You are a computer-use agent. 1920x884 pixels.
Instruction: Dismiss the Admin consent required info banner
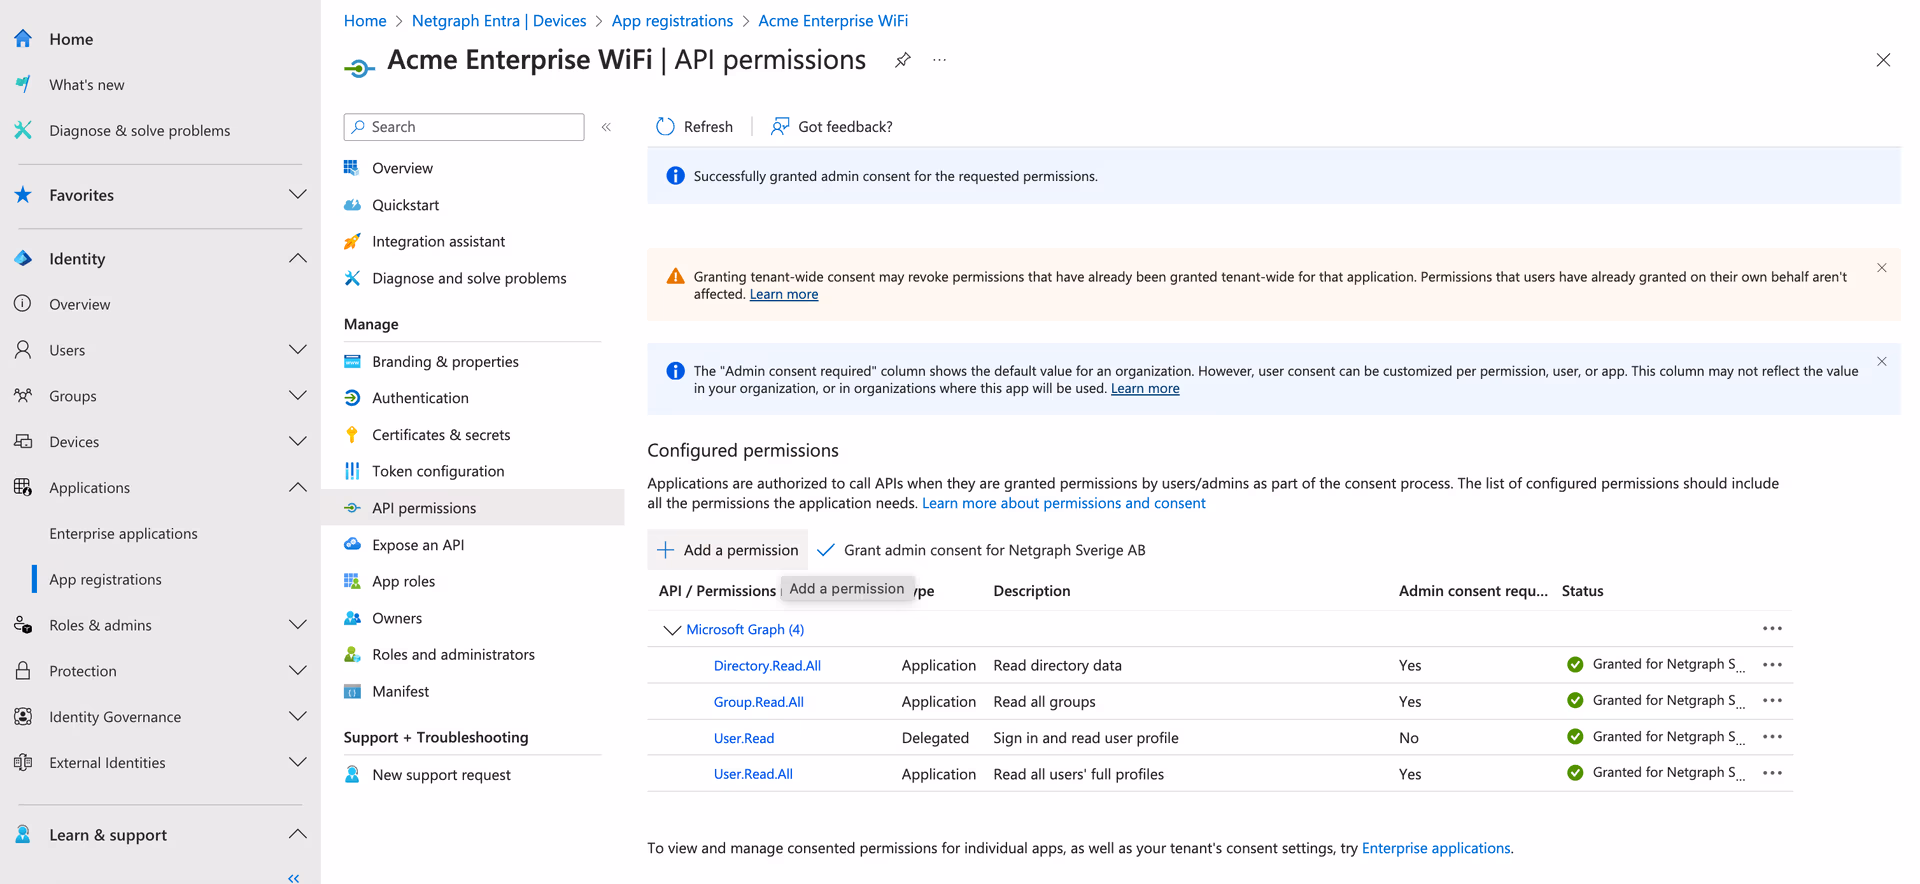click(1881, 362)
